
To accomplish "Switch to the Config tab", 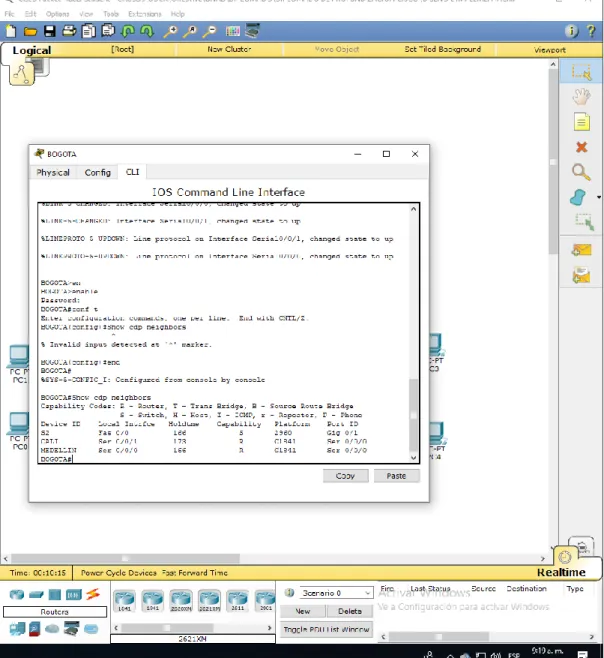I will coord(98,172).
